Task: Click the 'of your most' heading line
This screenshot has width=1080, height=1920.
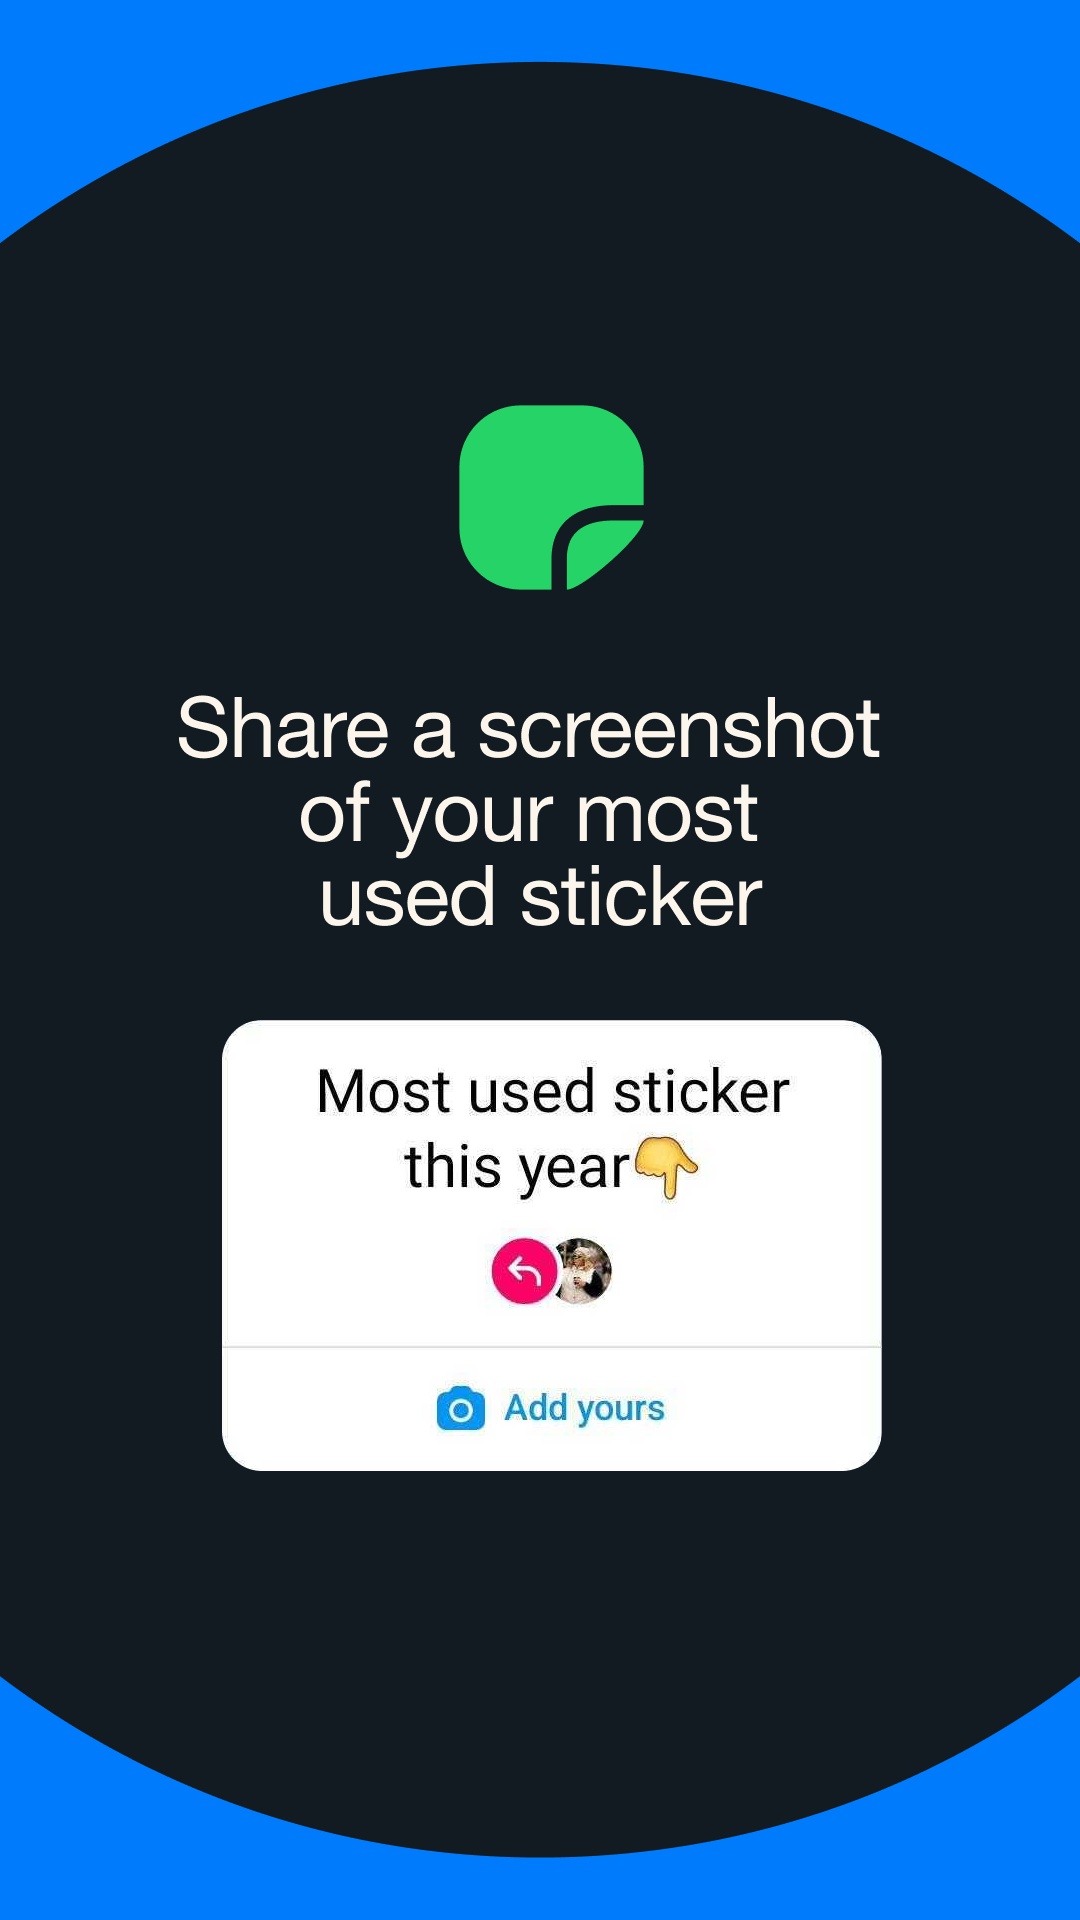Action: 529,815
